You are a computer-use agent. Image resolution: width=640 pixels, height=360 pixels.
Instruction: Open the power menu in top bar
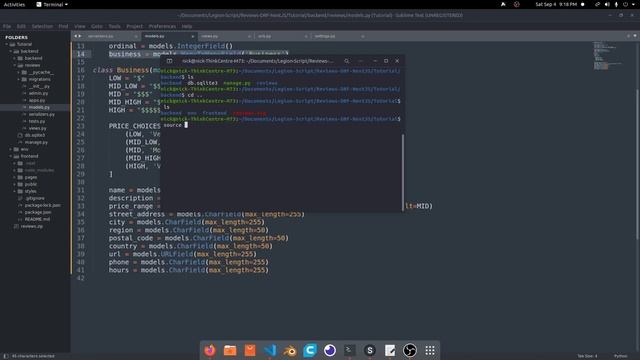[x=625, y=4]
